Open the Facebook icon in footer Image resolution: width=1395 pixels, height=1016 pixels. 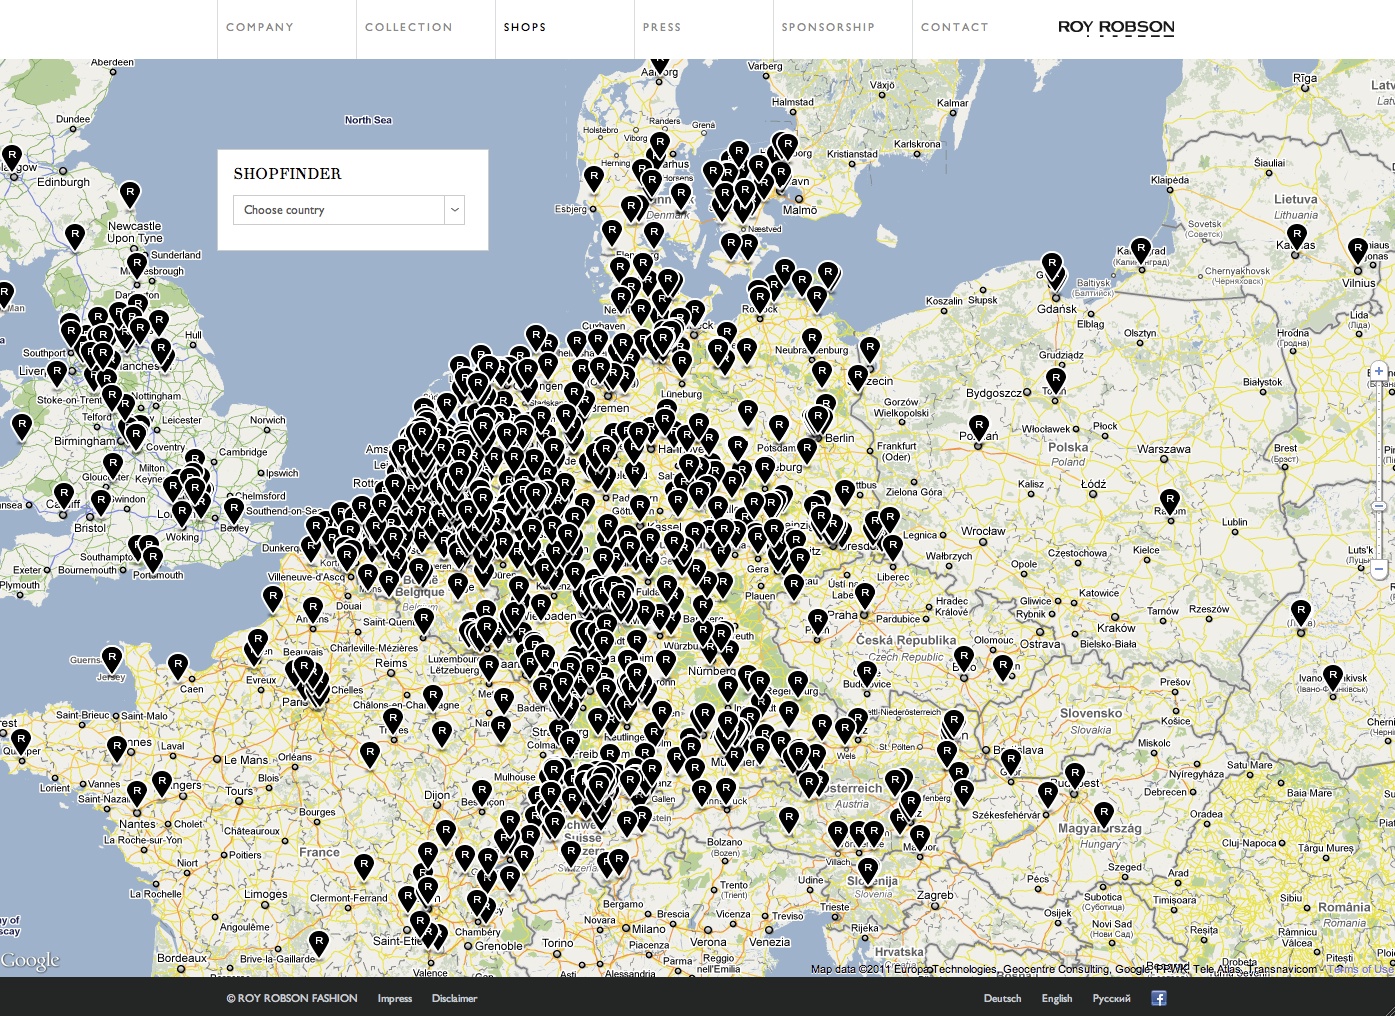tap(1159, 998)
